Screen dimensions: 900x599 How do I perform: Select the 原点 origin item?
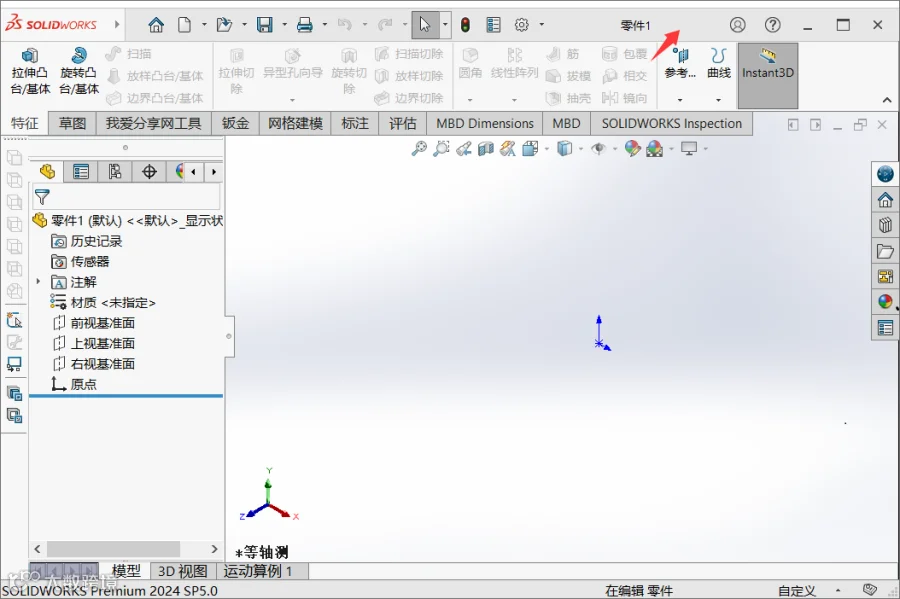pos(74,384)
